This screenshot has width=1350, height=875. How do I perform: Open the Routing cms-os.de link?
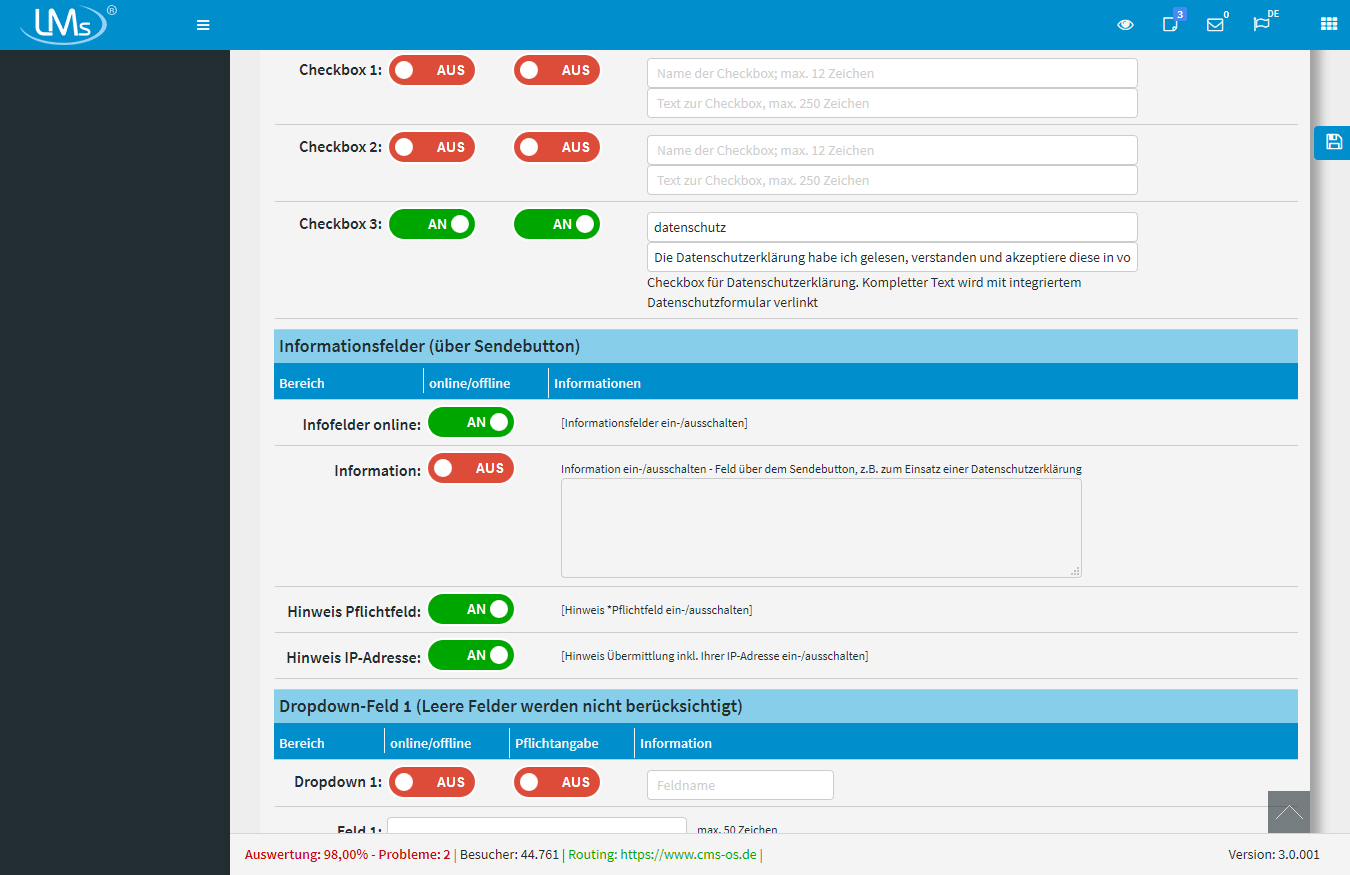pos(688,855)
